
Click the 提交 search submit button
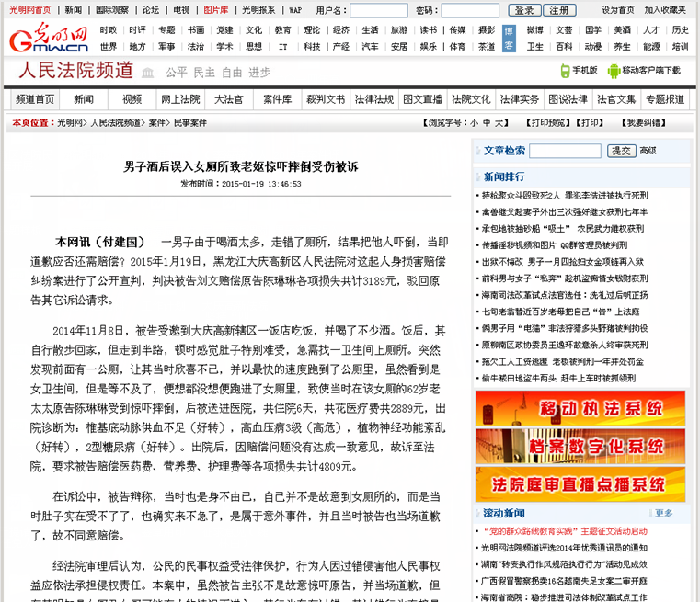(x=621, y=151)
